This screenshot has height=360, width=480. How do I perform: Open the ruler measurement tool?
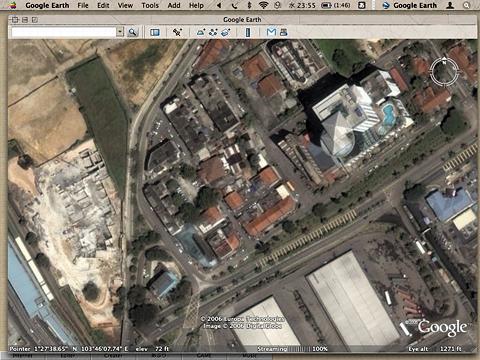248,32
